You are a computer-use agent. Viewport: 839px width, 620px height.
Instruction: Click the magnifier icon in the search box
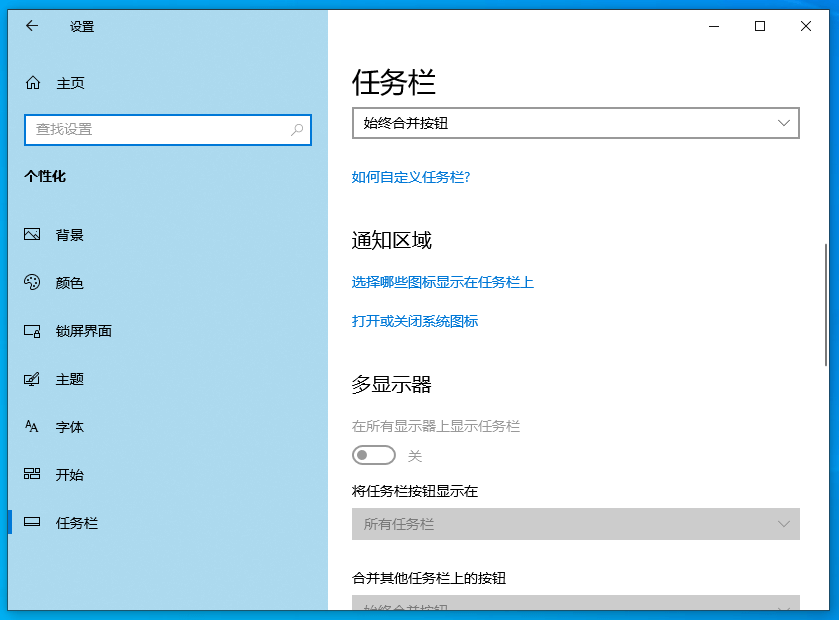click(297, 130)
